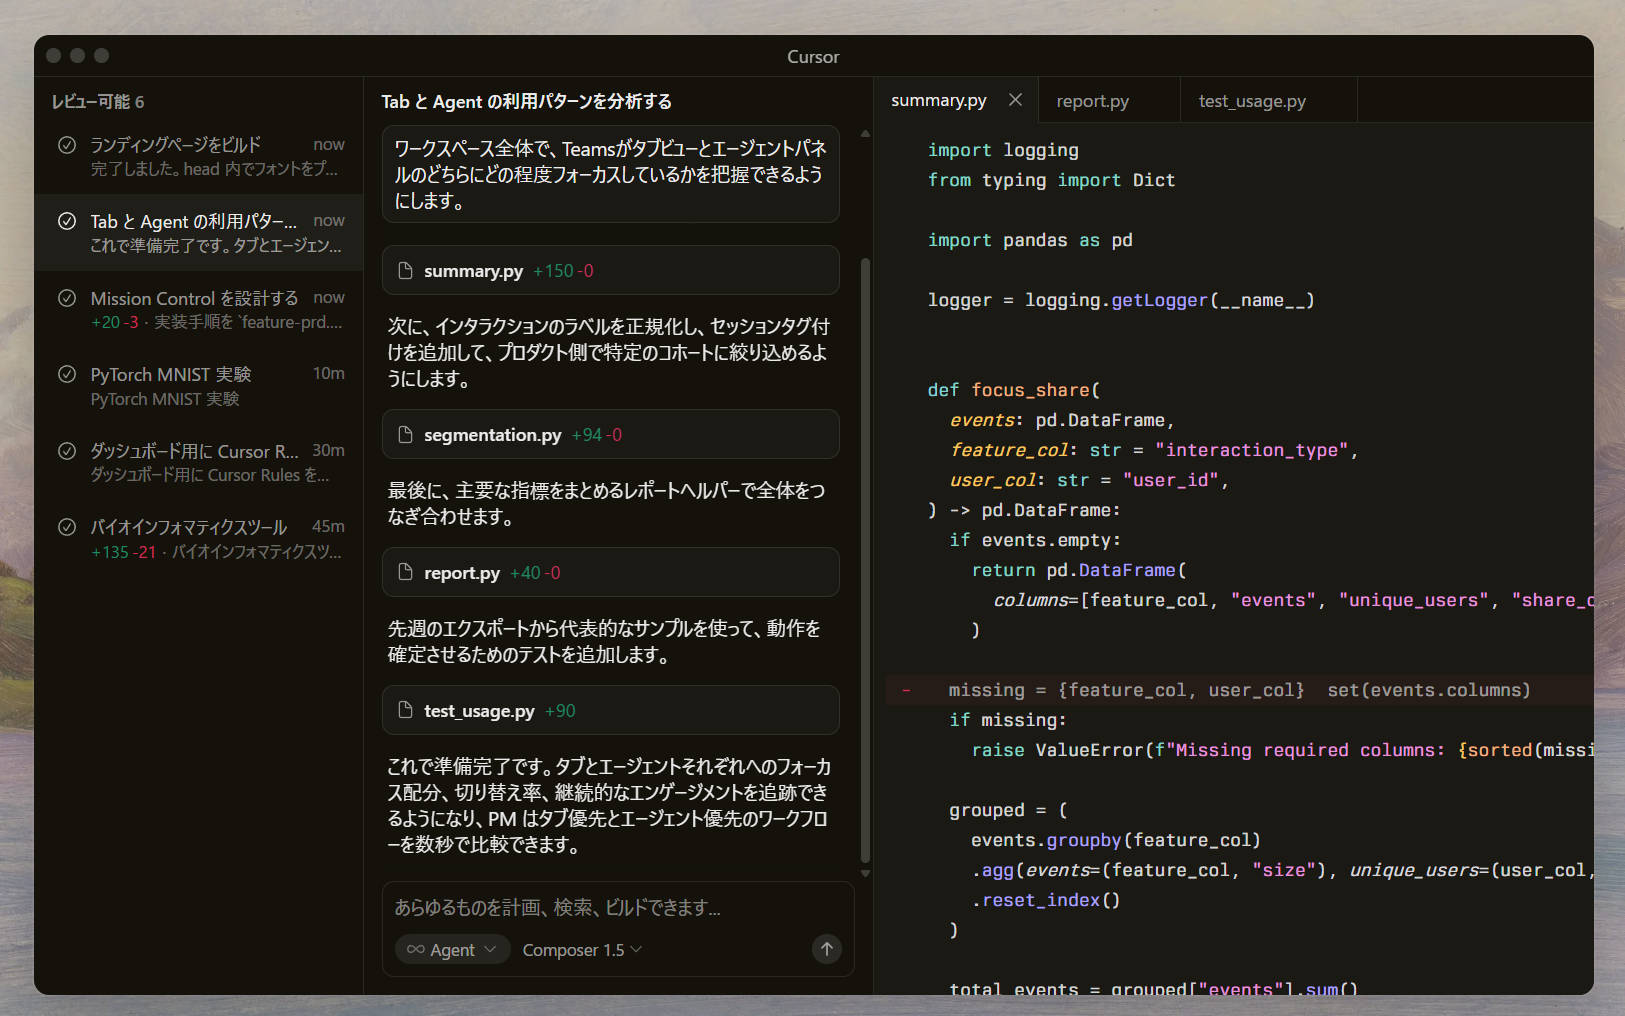1625x1016 pixels.
Task: Click check circle for ランディングページをビルド task
Action: (x=67, y=145)
